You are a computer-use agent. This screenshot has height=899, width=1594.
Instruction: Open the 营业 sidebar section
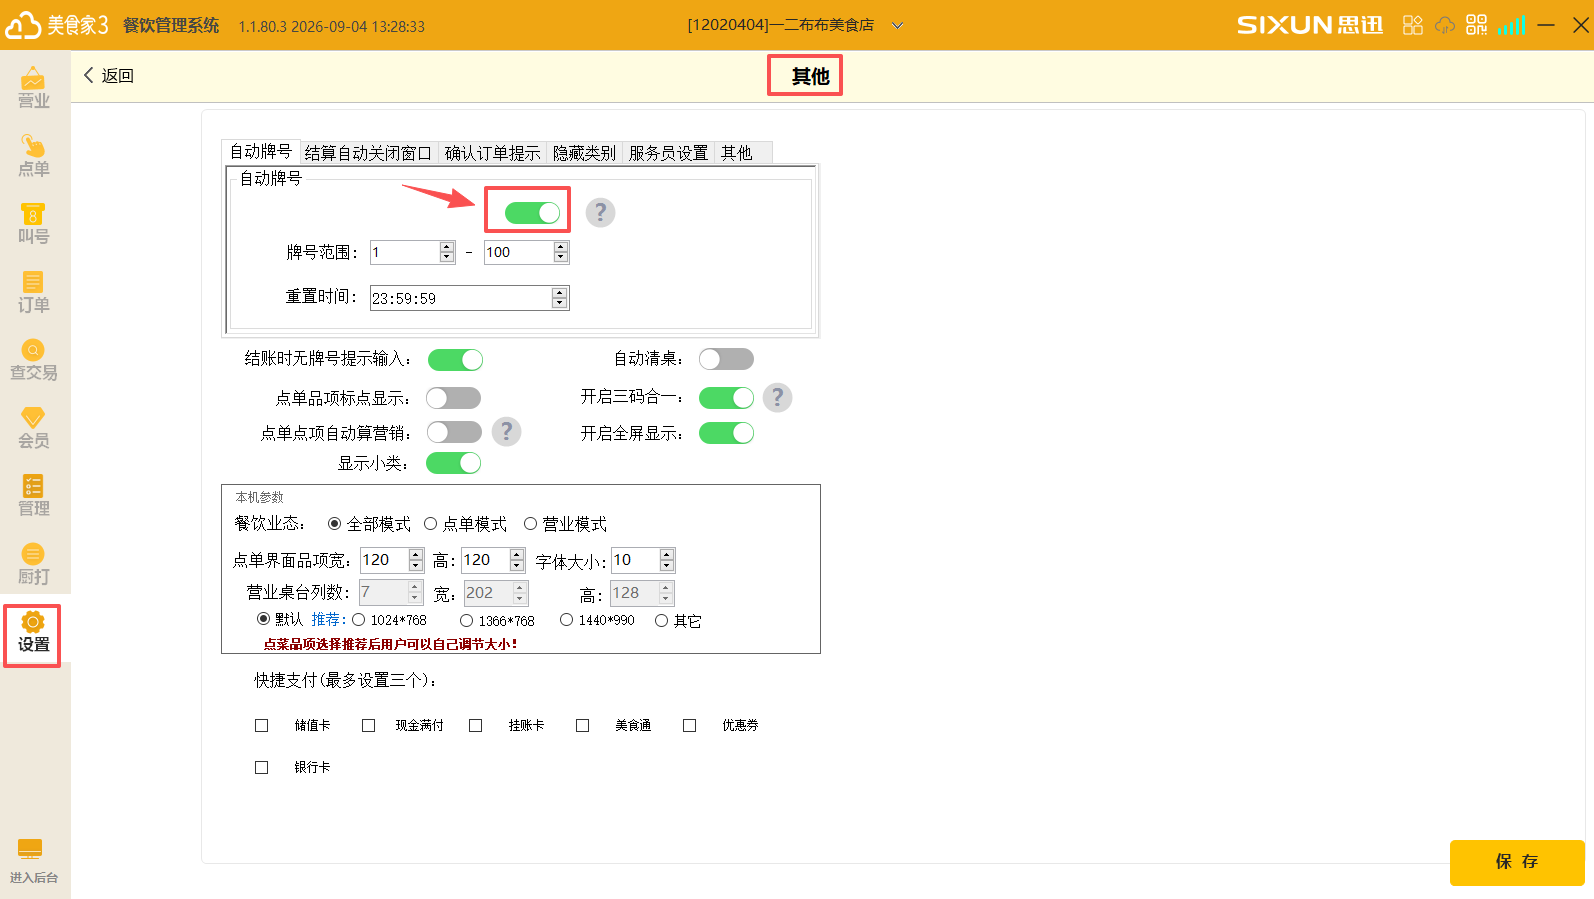(34, 88)
